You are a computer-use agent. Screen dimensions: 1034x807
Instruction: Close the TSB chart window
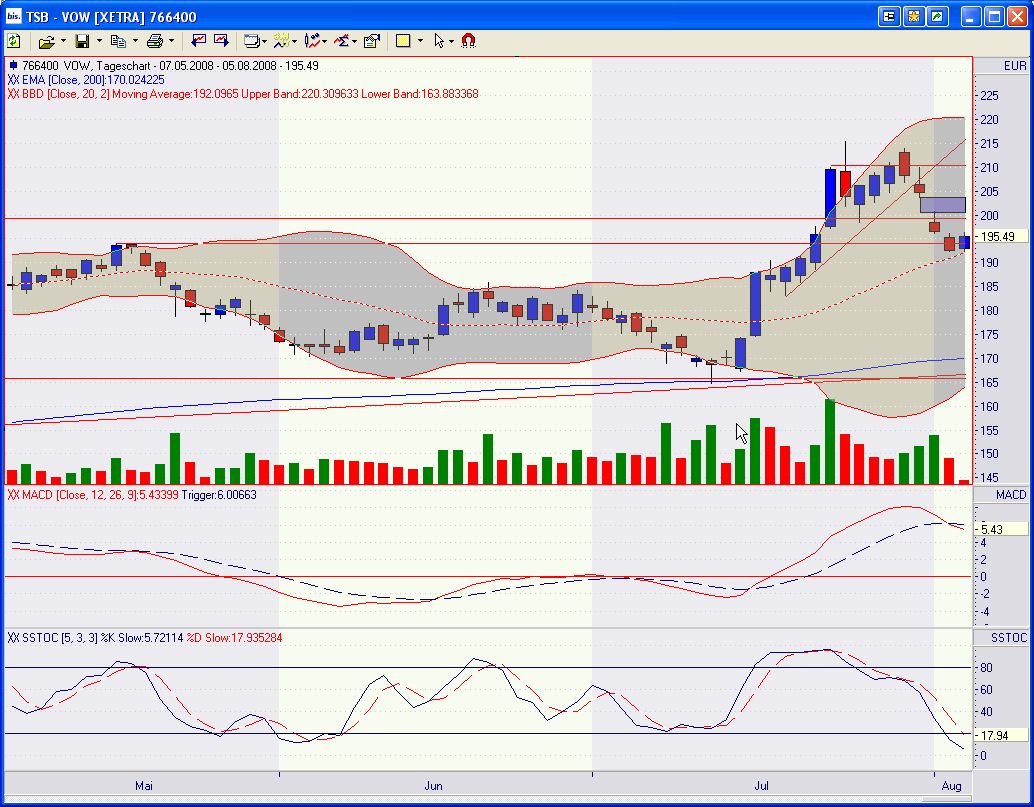point(1018,16)
